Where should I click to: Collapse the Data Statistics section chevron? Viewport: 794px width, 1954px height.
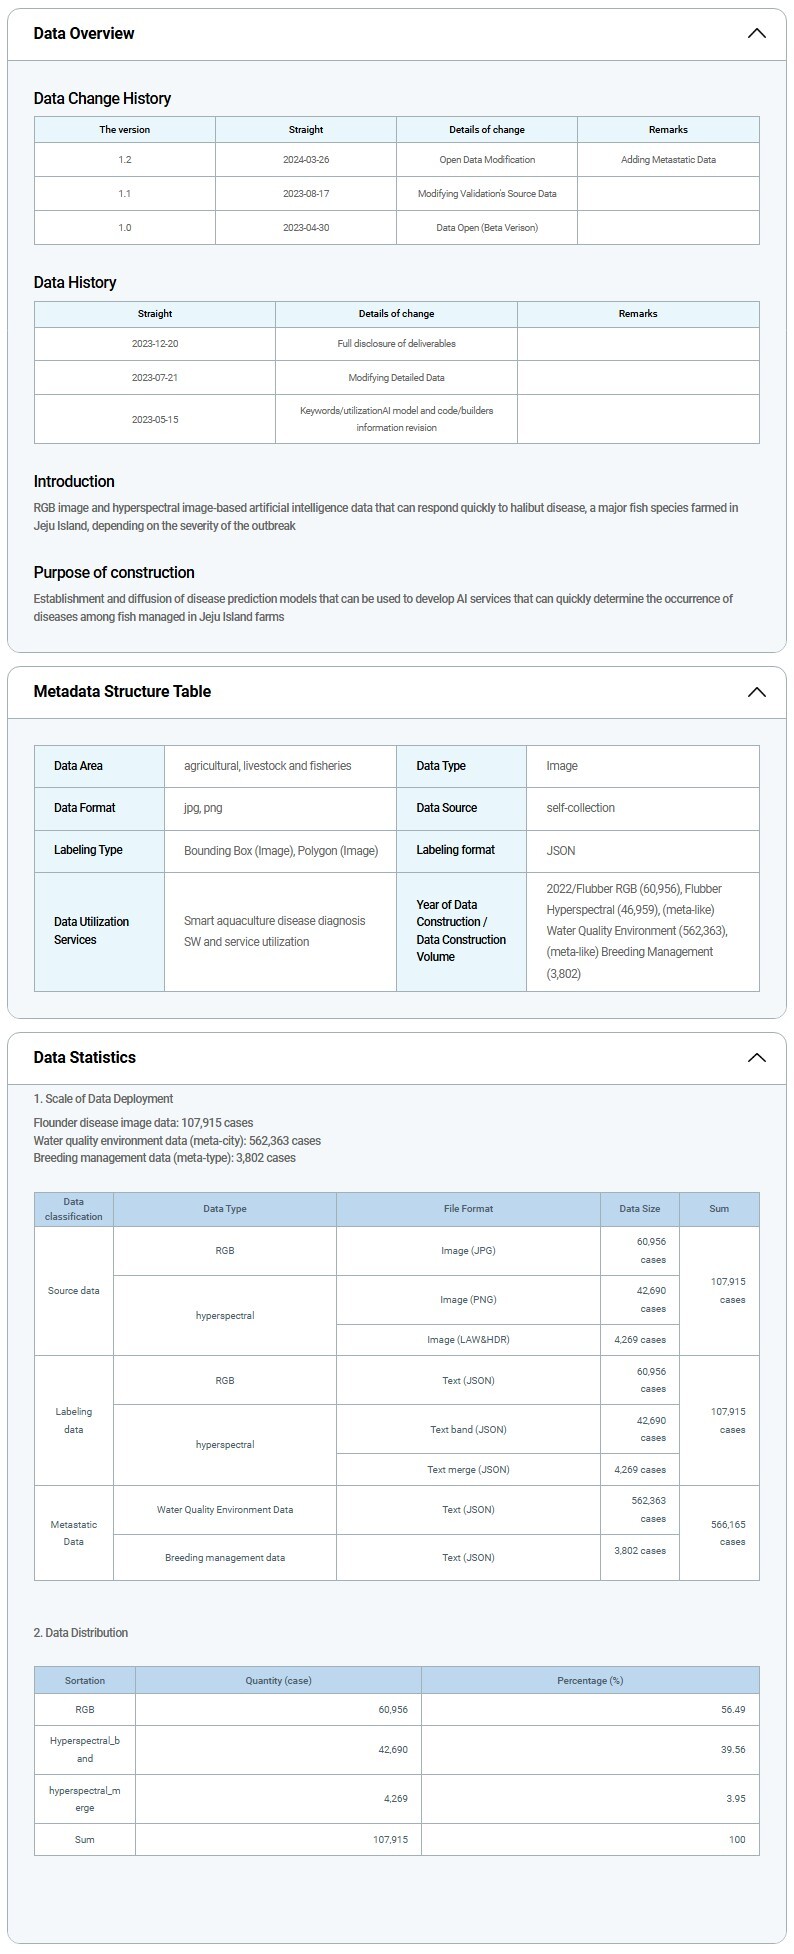point(756,1058)
